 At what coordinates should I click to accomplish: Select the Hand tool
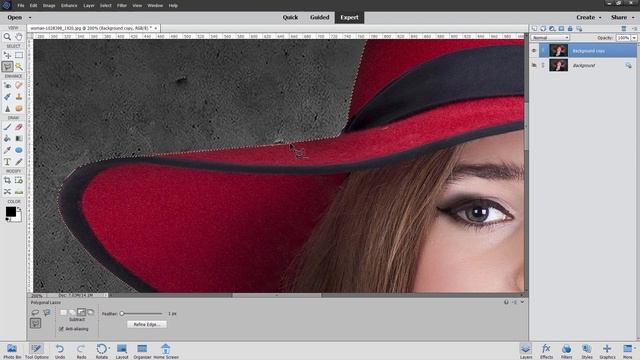click(x=19, y=37)
